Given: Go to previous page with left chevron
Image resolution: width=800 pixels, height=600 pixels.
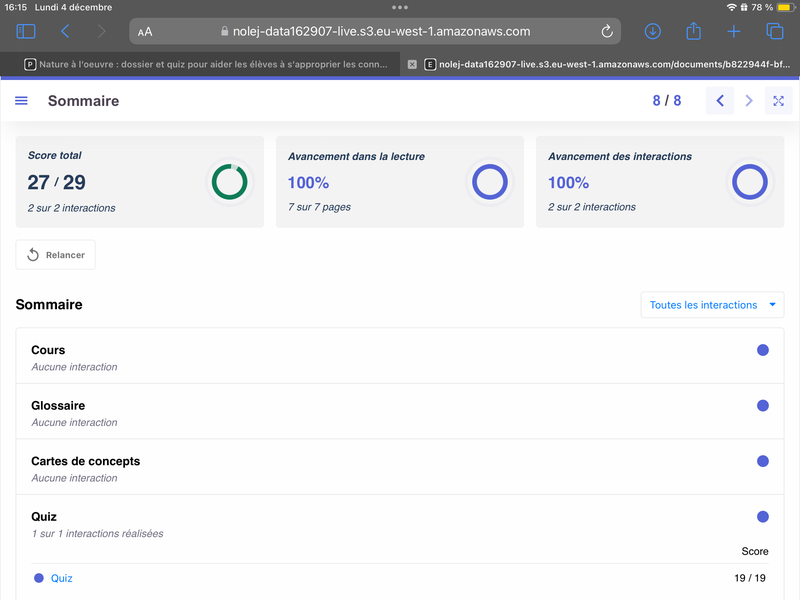Looking at the screenshot, I should [720, 101].
